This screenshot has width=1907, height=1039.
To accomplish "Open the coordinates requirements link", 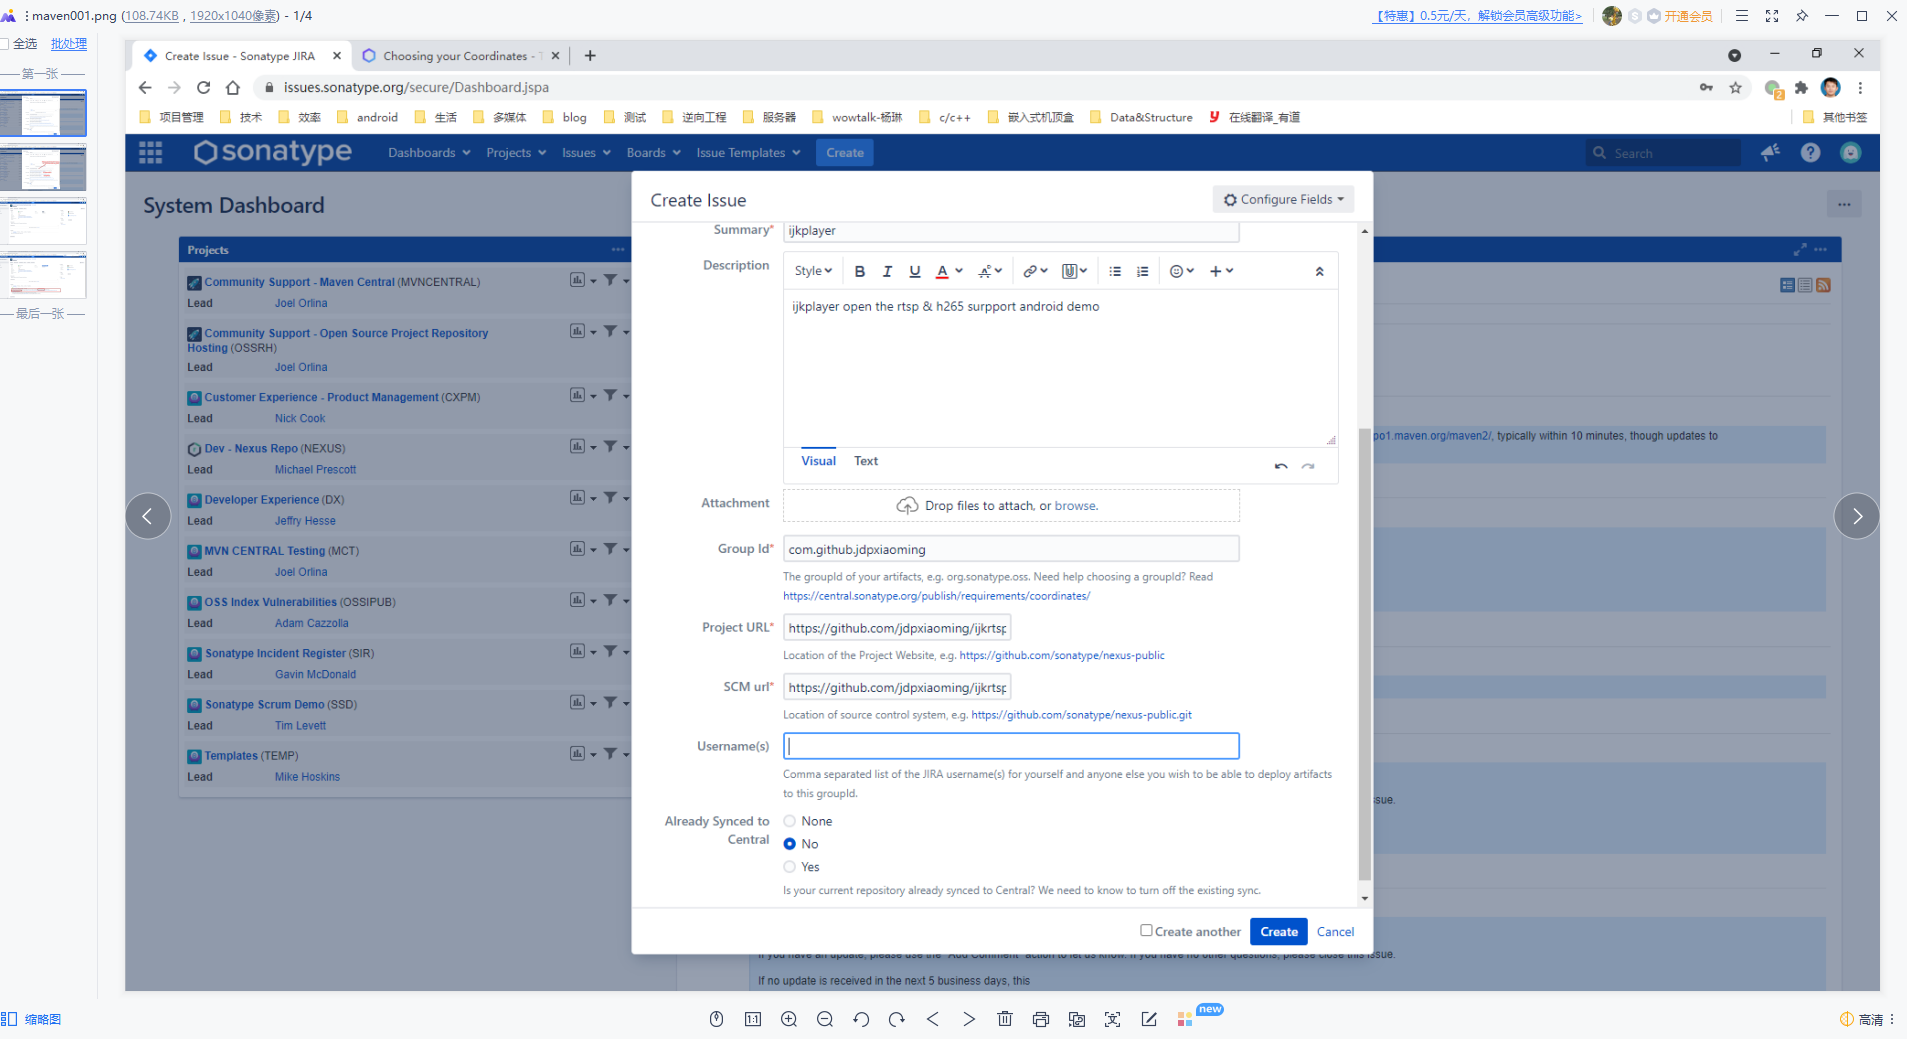I will (x=936, y=596).
